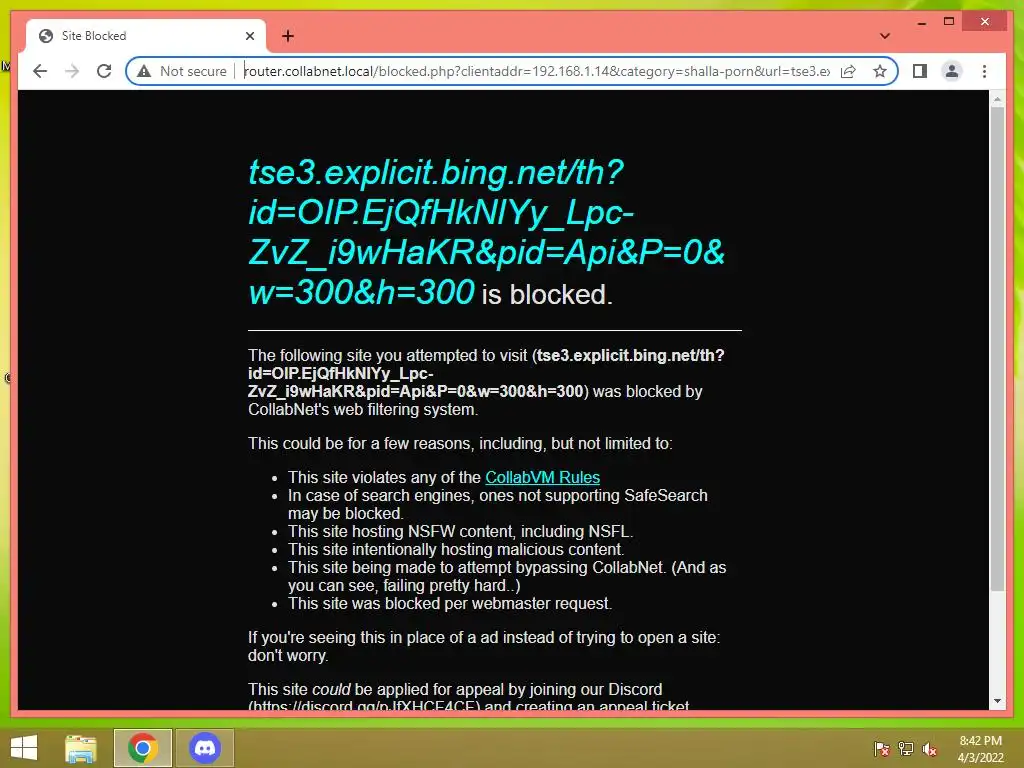Click 'This site intentionally hosting malicious content' bullet
Screen dimensions: 1024x768
pyautogui.click(x=456, y=549)
